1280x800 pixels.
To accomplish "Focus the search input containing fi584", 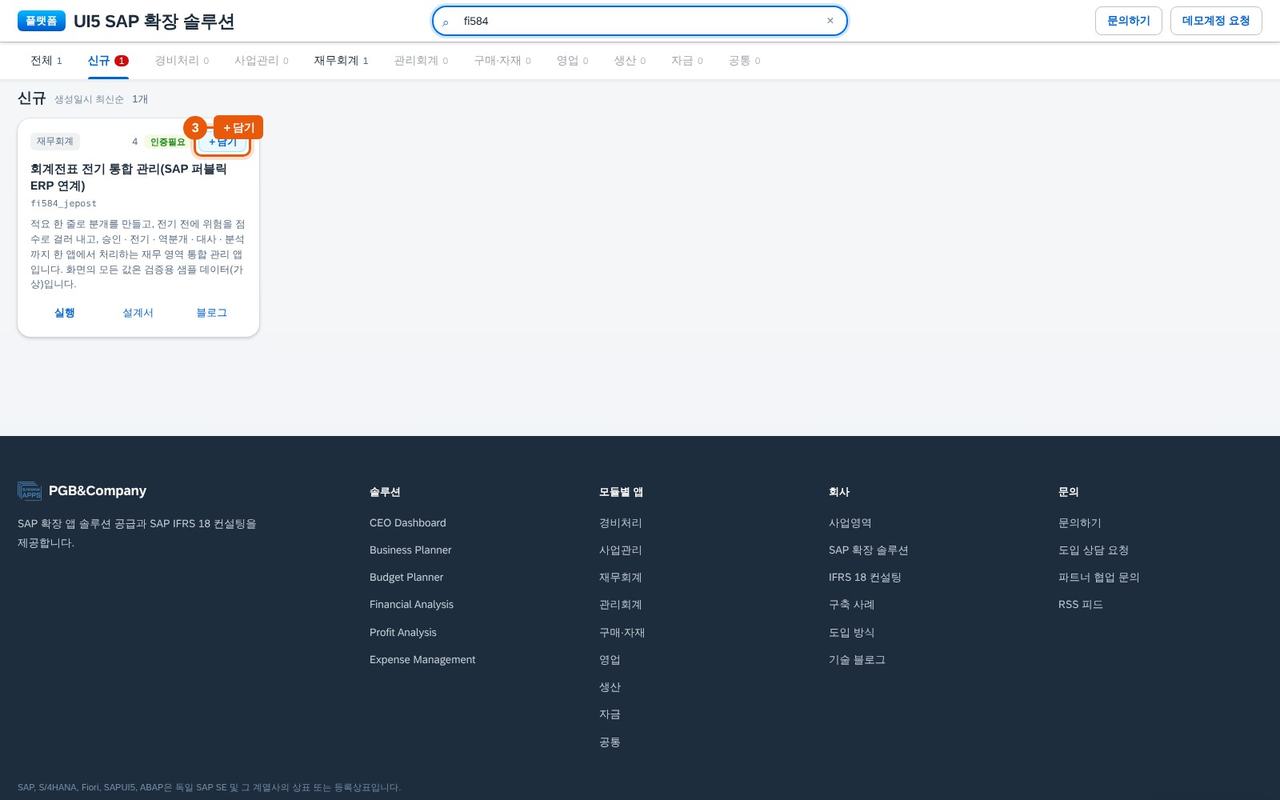I will point(640,21).
